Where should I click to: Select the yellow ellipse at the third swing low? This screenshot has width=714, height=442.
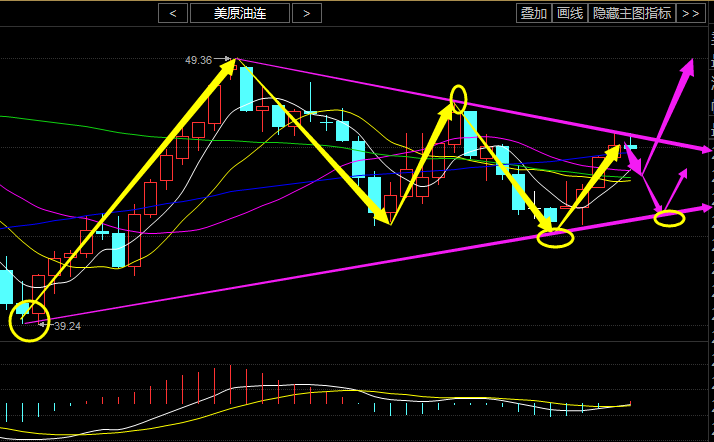(x=556, y=237)
